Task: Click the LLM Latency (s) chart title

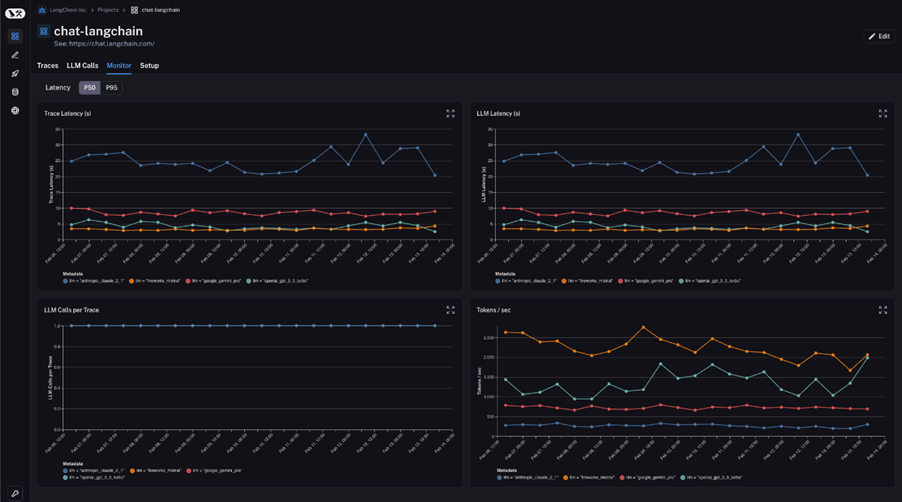Action: 498,114
